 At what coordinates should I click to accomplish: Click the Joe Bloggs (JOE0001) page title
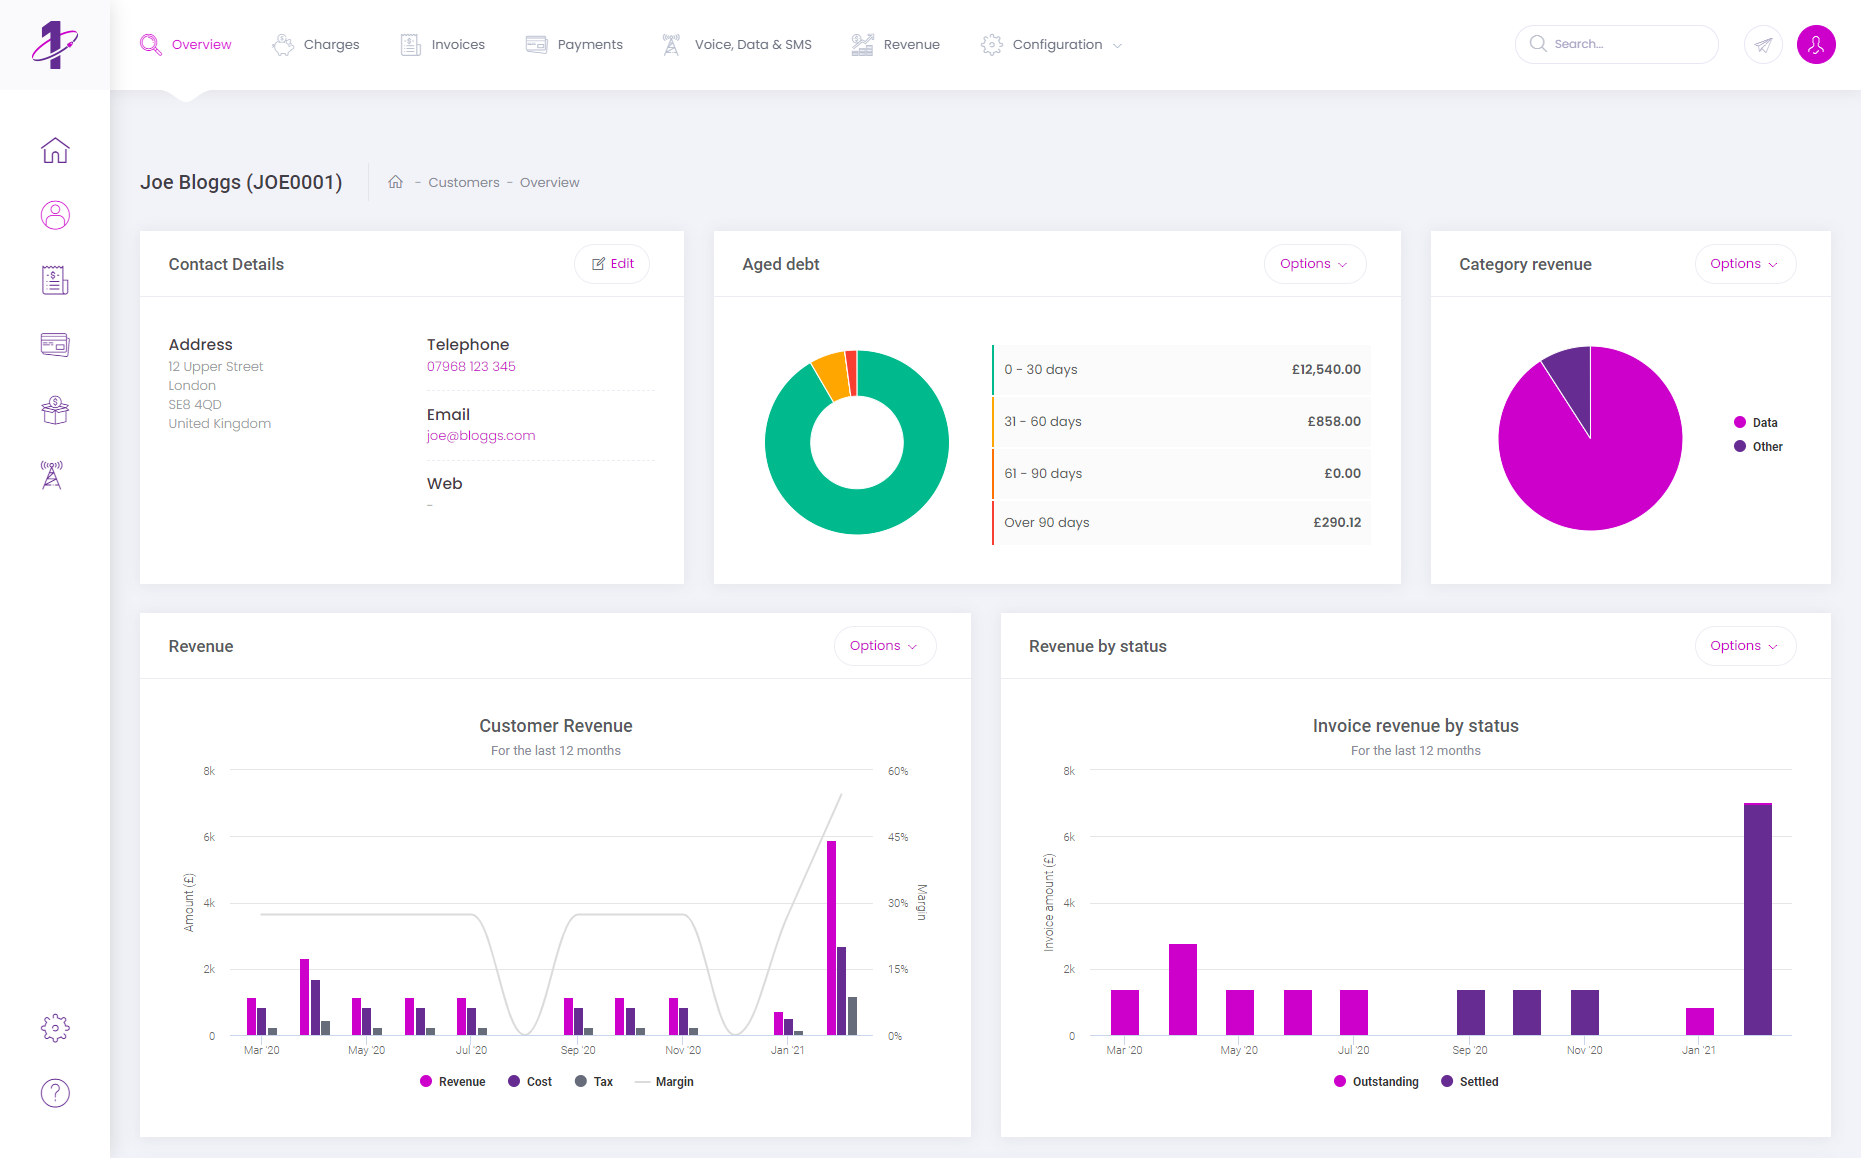tap(241, 182)
